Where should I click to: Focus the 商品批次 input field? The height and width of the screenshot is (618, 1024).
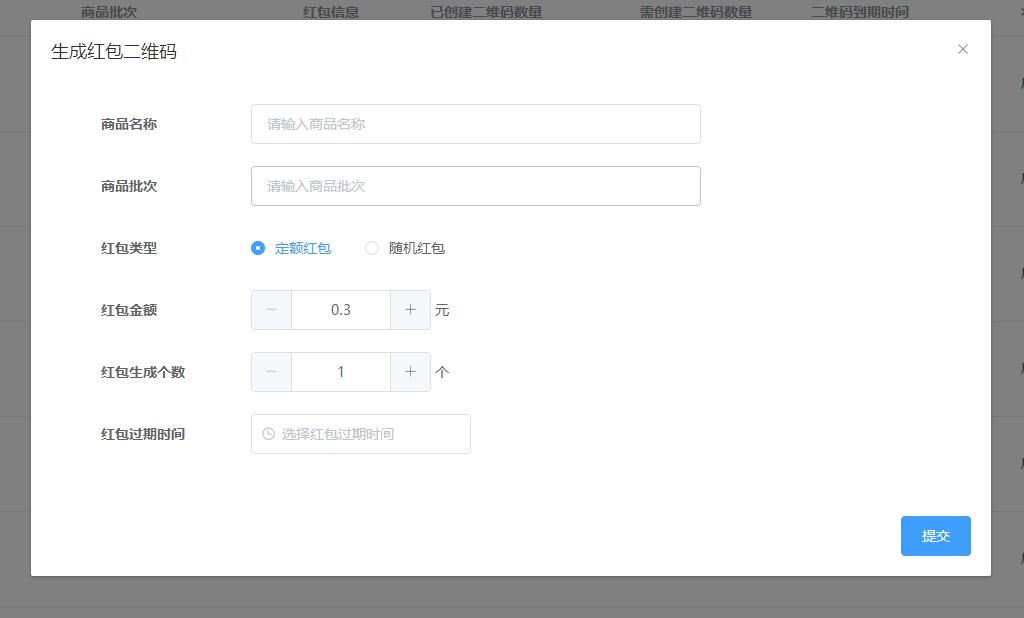(475, 186)
